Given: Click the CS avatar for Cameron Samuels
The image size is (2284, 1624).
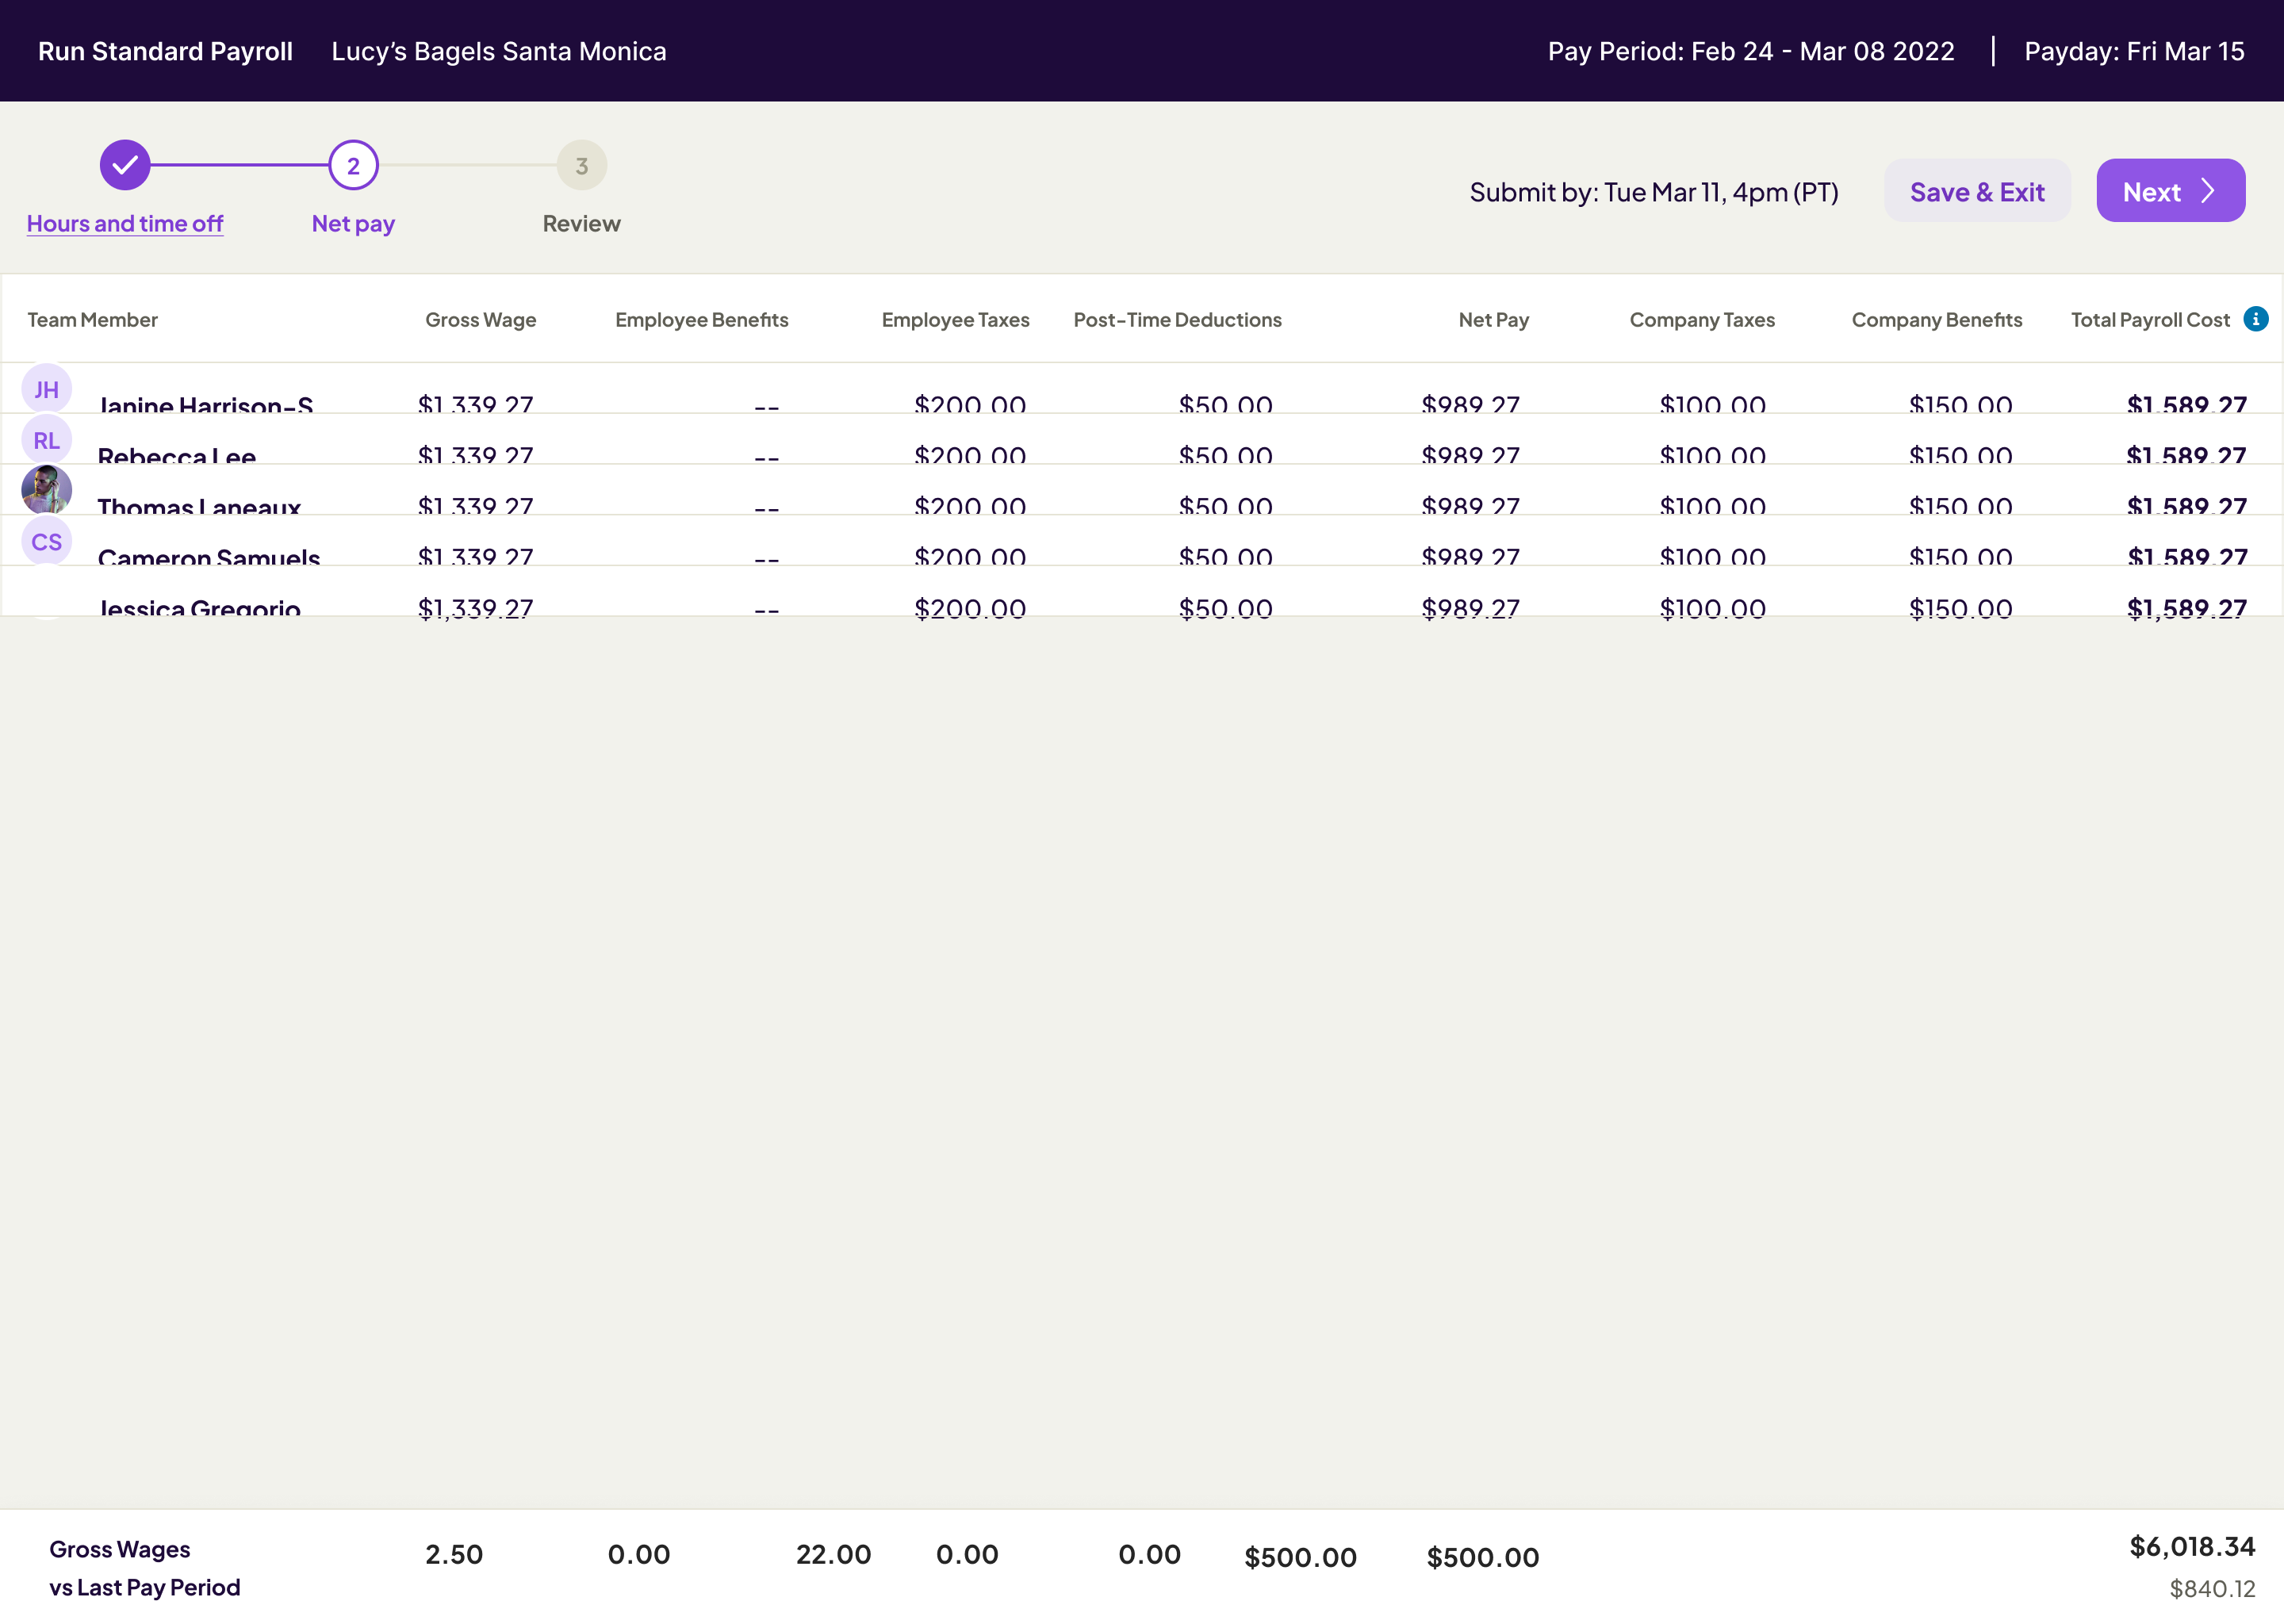Looking at the screenshot, I should click(46, 541).
